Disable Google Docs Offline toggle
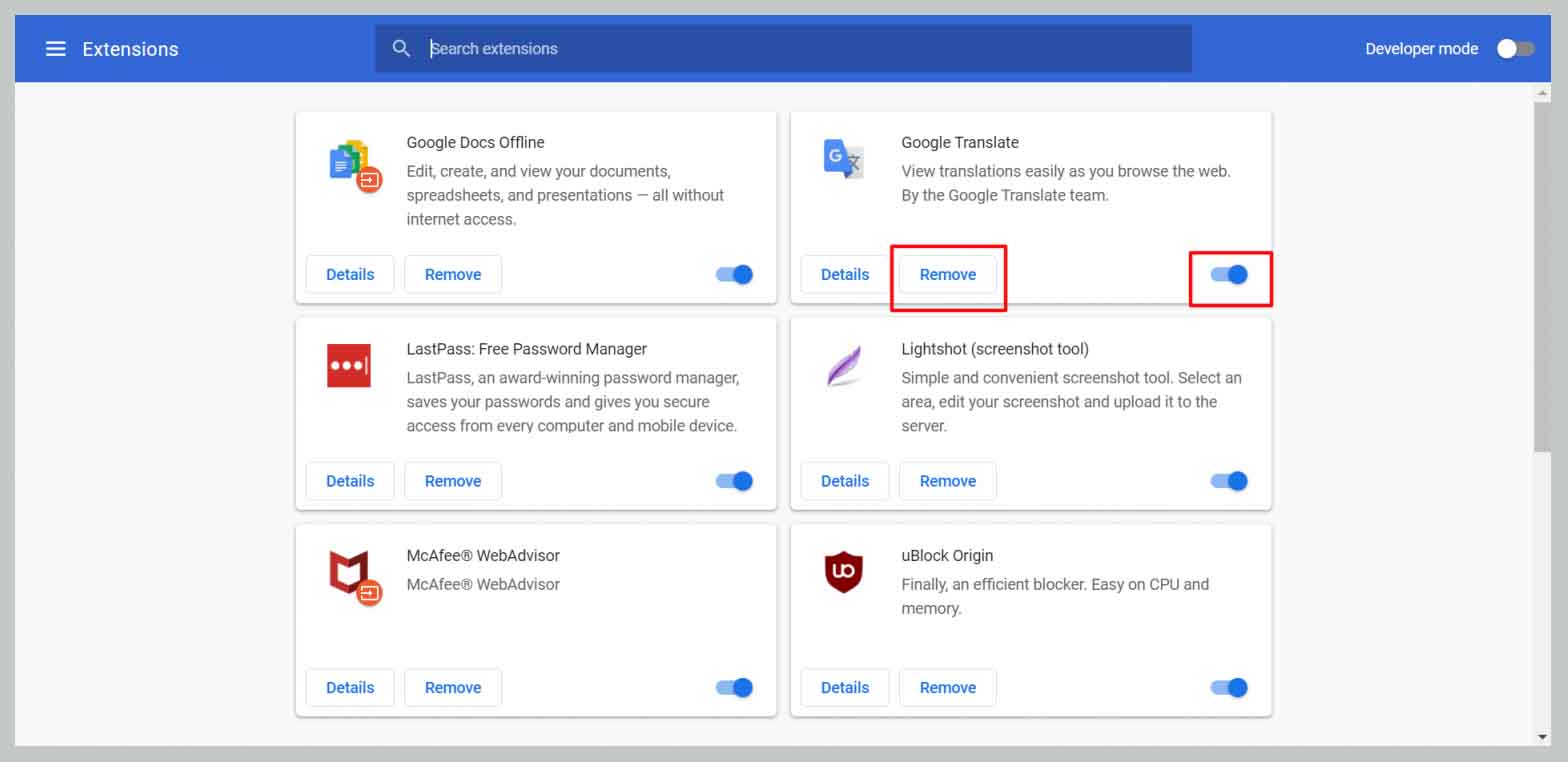 click(734, 274)
